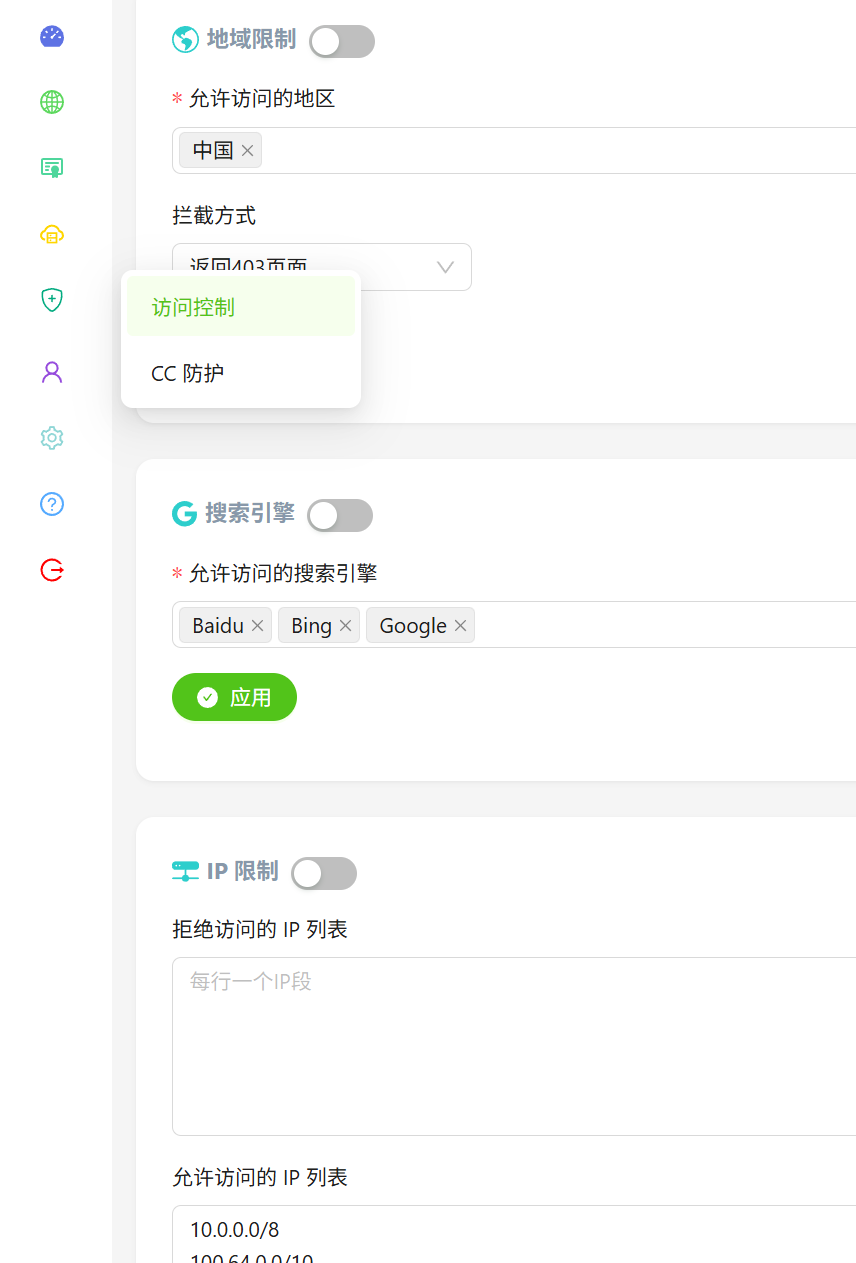Open settings with the gear icon

point(51,437)
